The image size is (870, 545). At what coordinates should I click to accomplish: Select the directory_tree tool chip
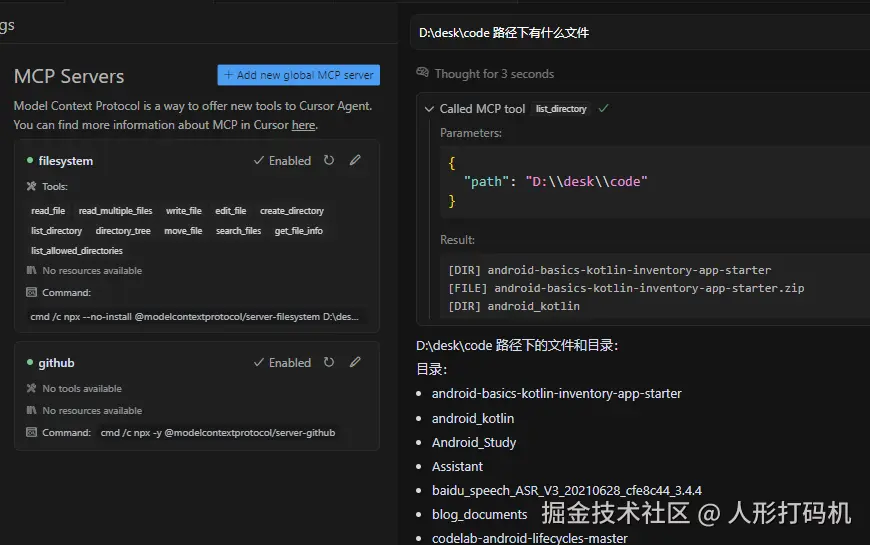[123, 231]
